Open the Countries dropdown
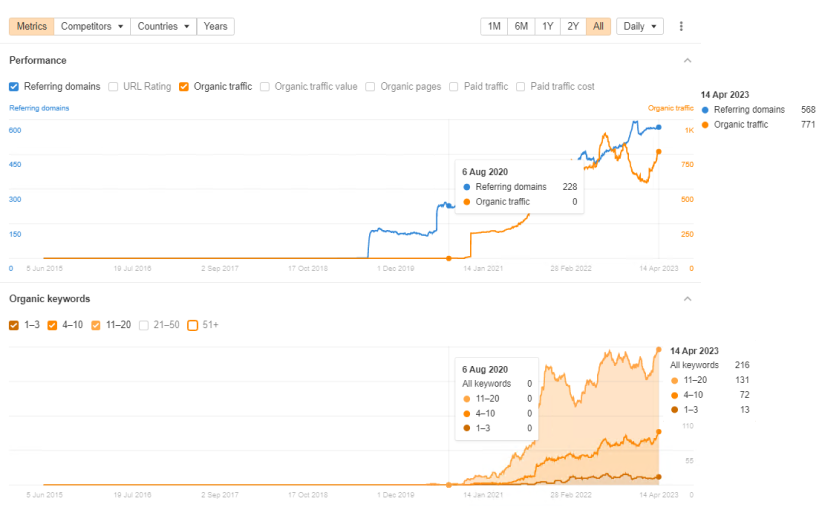Image resolution: width=825 pixels, height=525 pixels. tap(164, 26)
